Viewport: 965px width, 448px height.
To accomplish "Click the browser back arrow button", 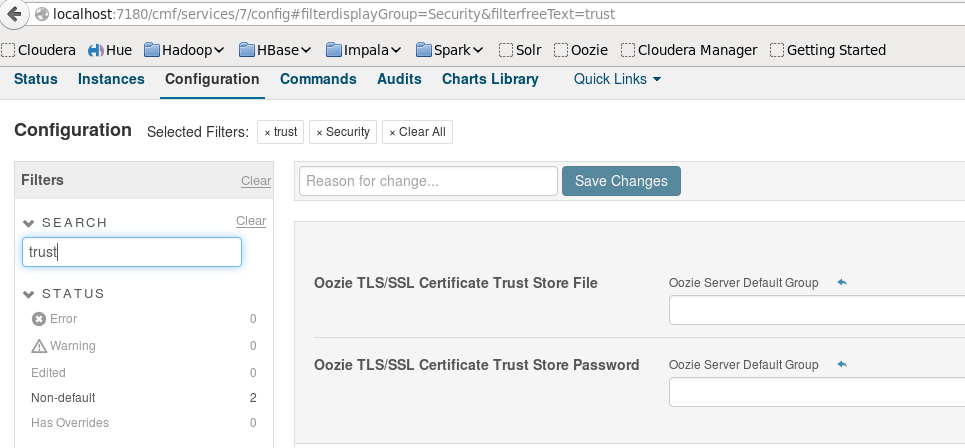I will (x=14, y=15).
